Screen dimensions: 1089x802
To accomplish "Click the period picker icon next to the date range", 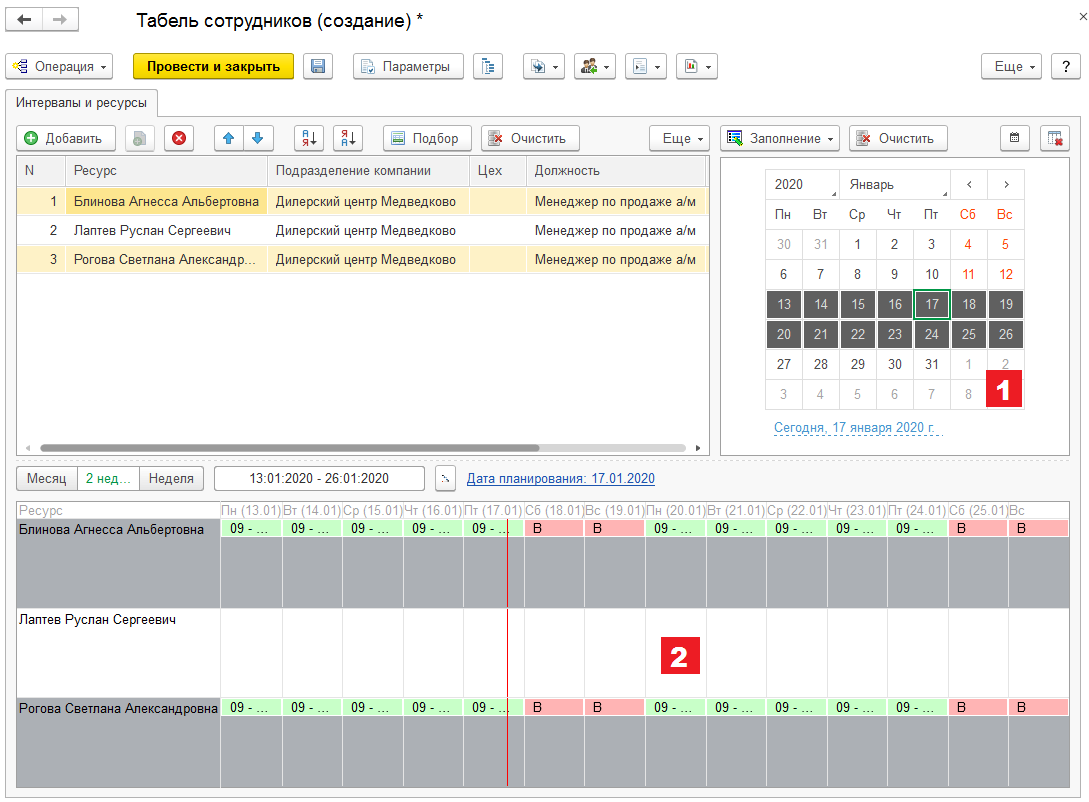I will pyautogui.click(x=445, y=478).
